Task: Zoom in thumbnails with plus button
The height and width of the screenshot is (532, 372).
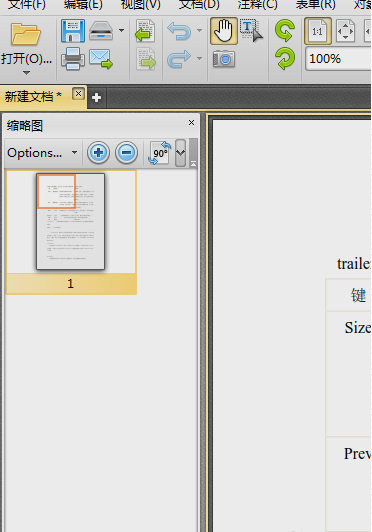Action: tap(98, 153)
